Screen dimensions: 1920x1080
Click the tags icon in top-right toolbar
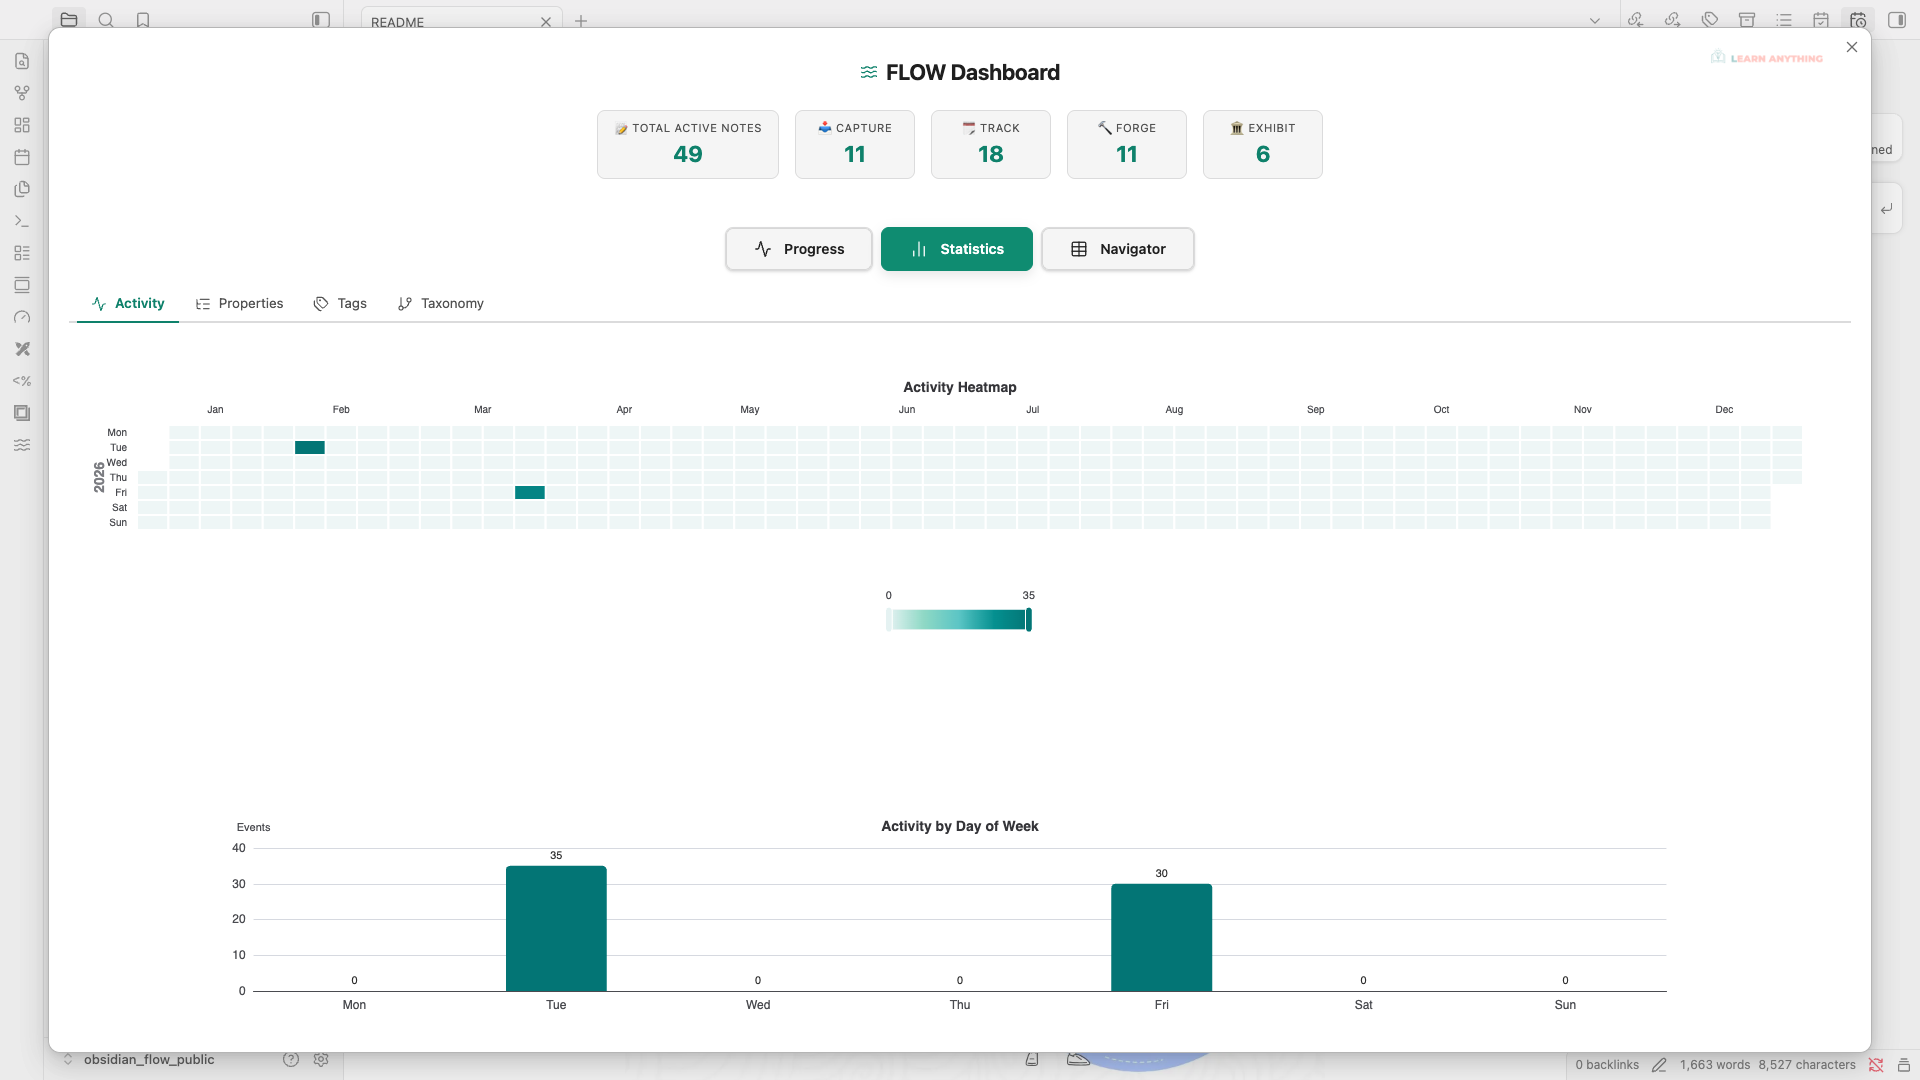[1710, 20]
